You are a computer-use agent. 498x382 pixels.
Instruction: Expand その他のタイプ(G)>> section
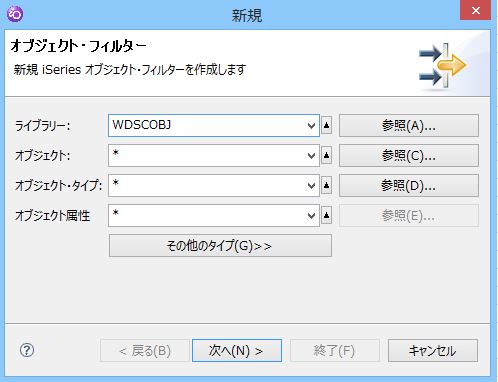point(220,246)
